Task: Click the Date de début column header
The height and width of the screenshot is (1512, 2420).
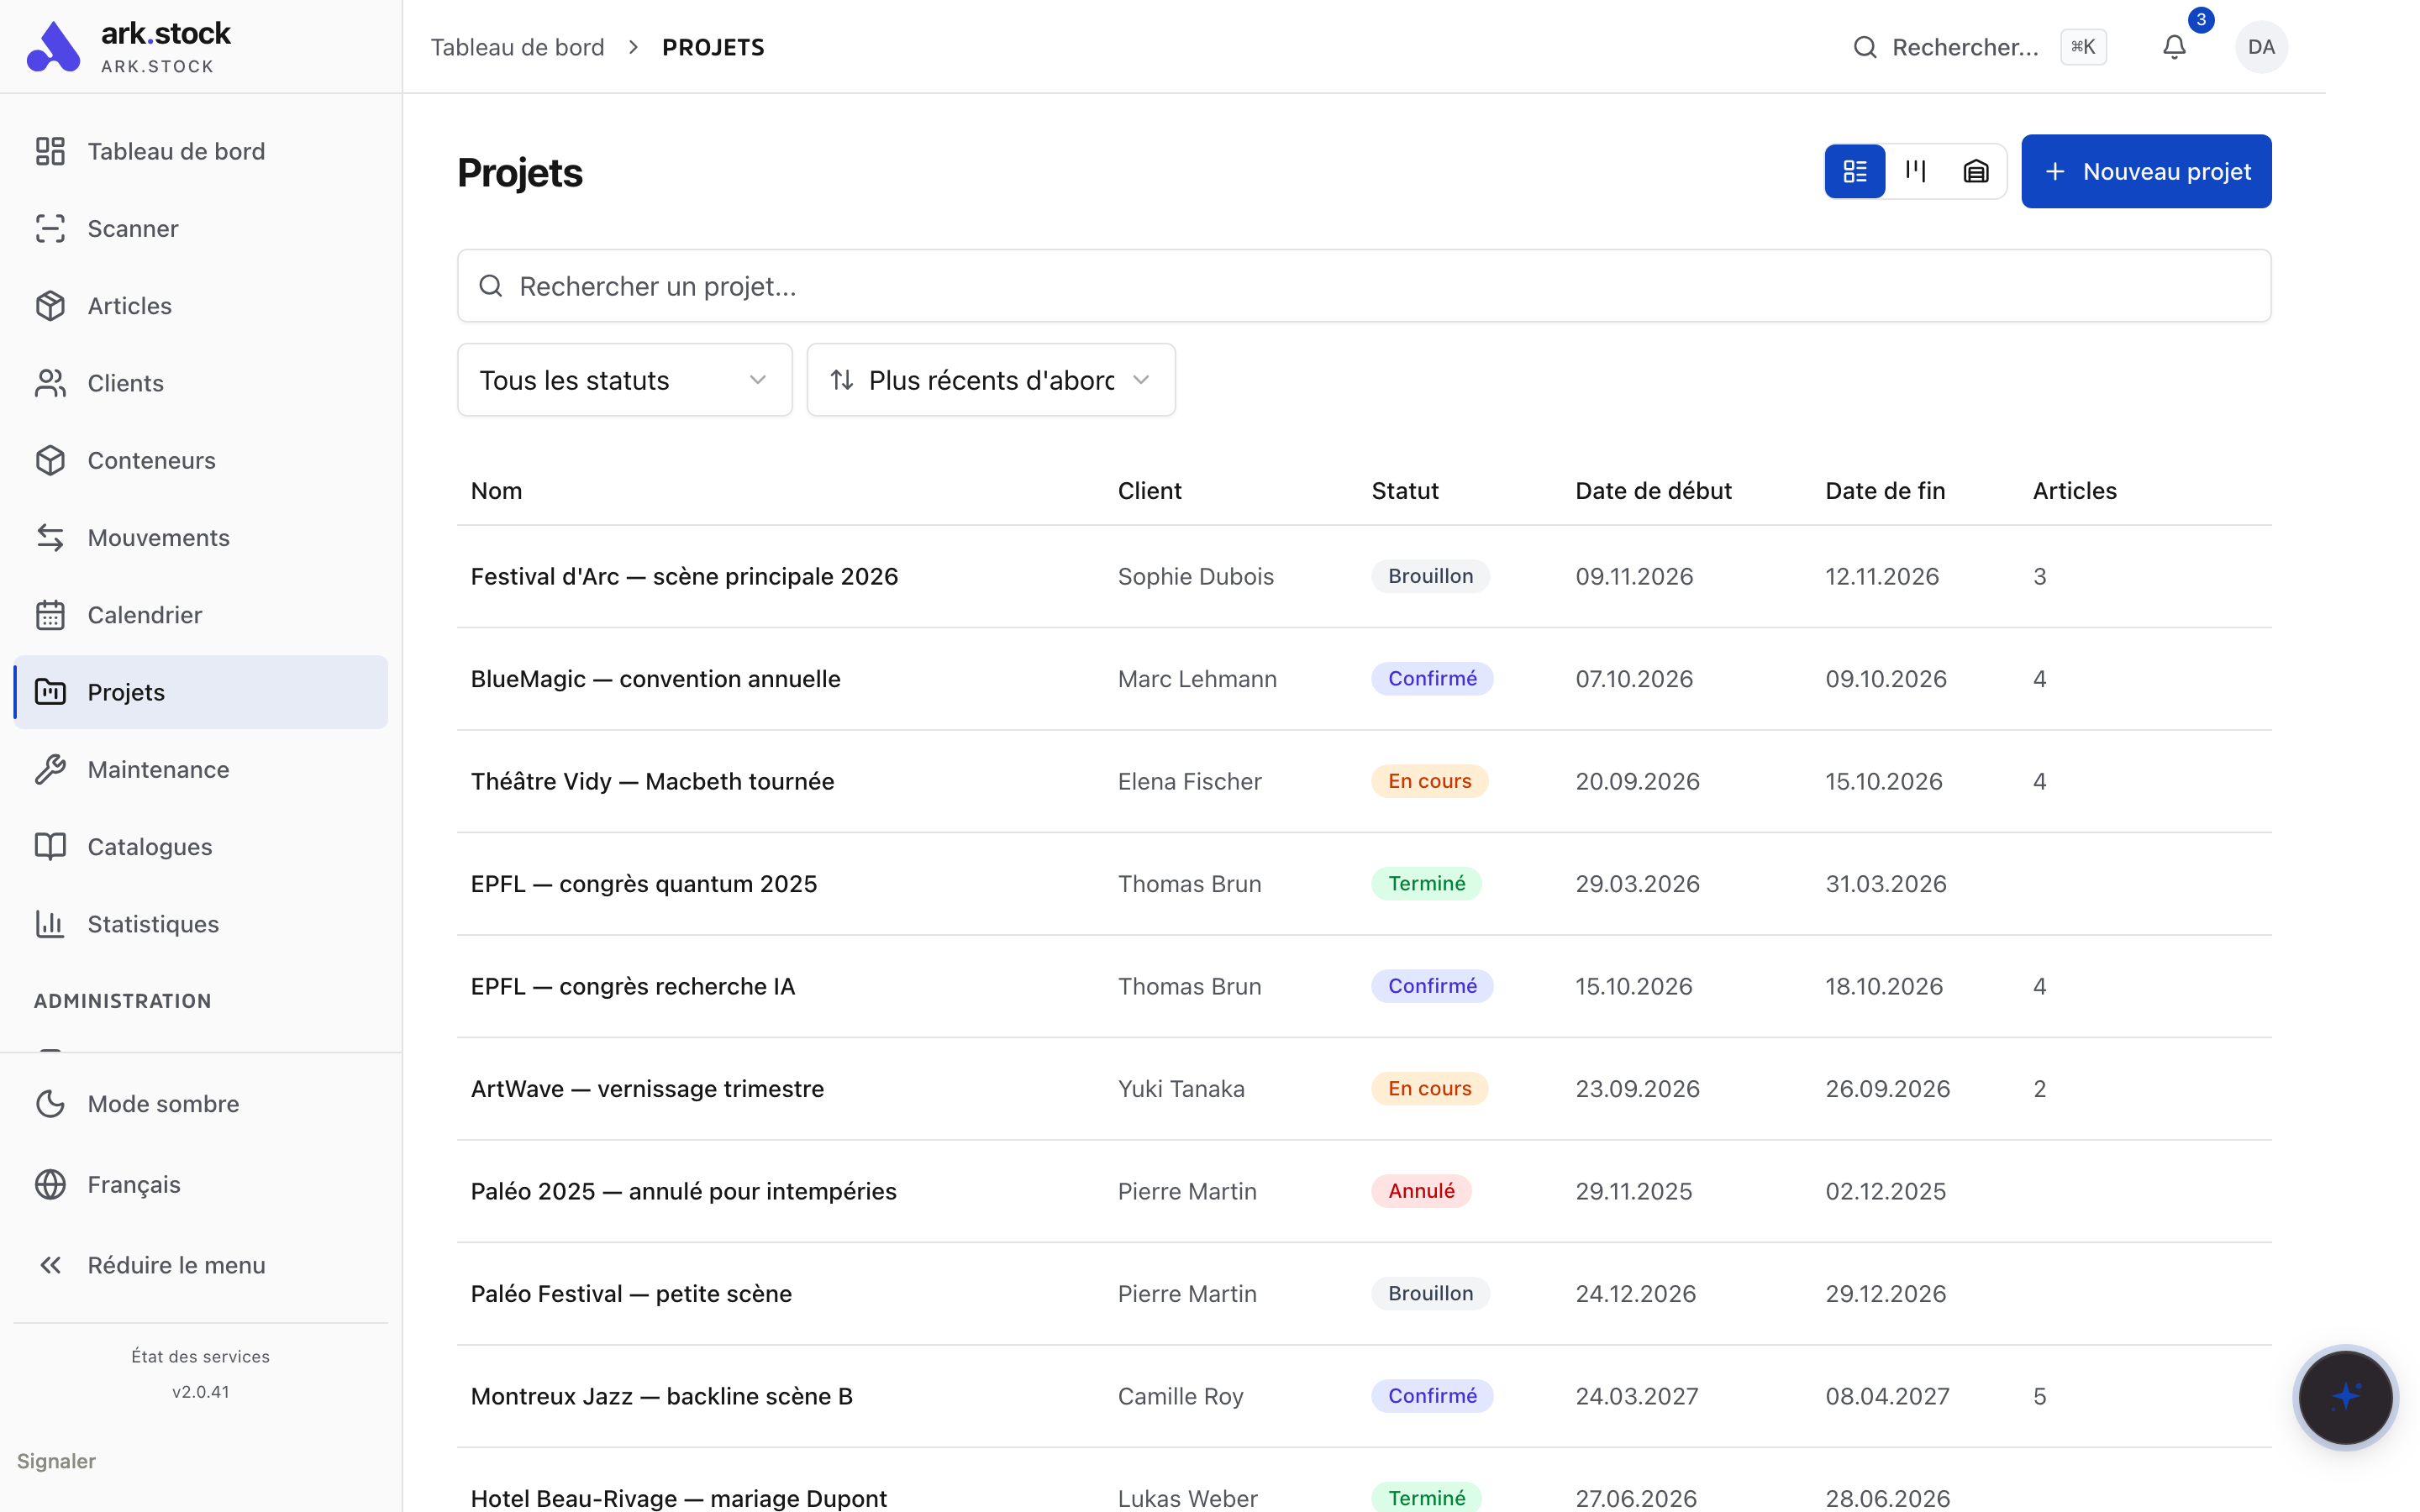Action: click(x=1653, y=491)
